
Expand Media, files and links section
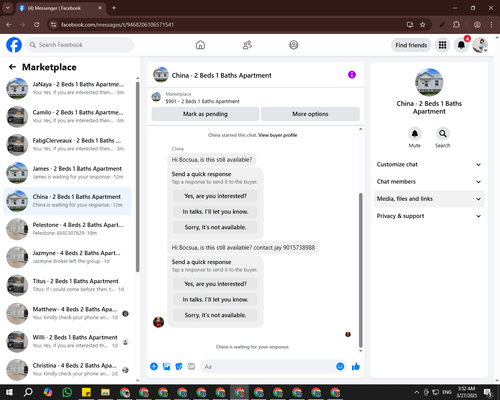tap(429, 199)
